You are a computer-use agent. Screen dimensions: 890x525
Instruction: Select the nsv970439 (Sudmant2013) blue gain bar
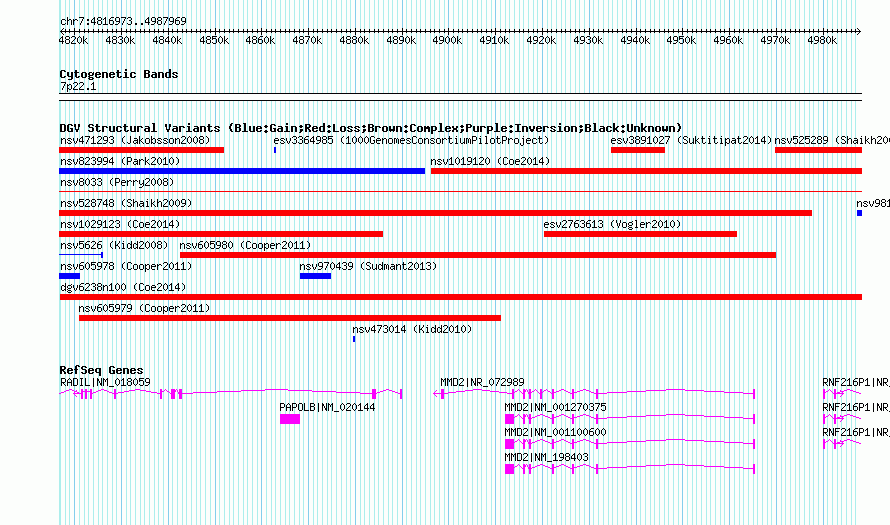pyautogui.click(x=315, y=276)
